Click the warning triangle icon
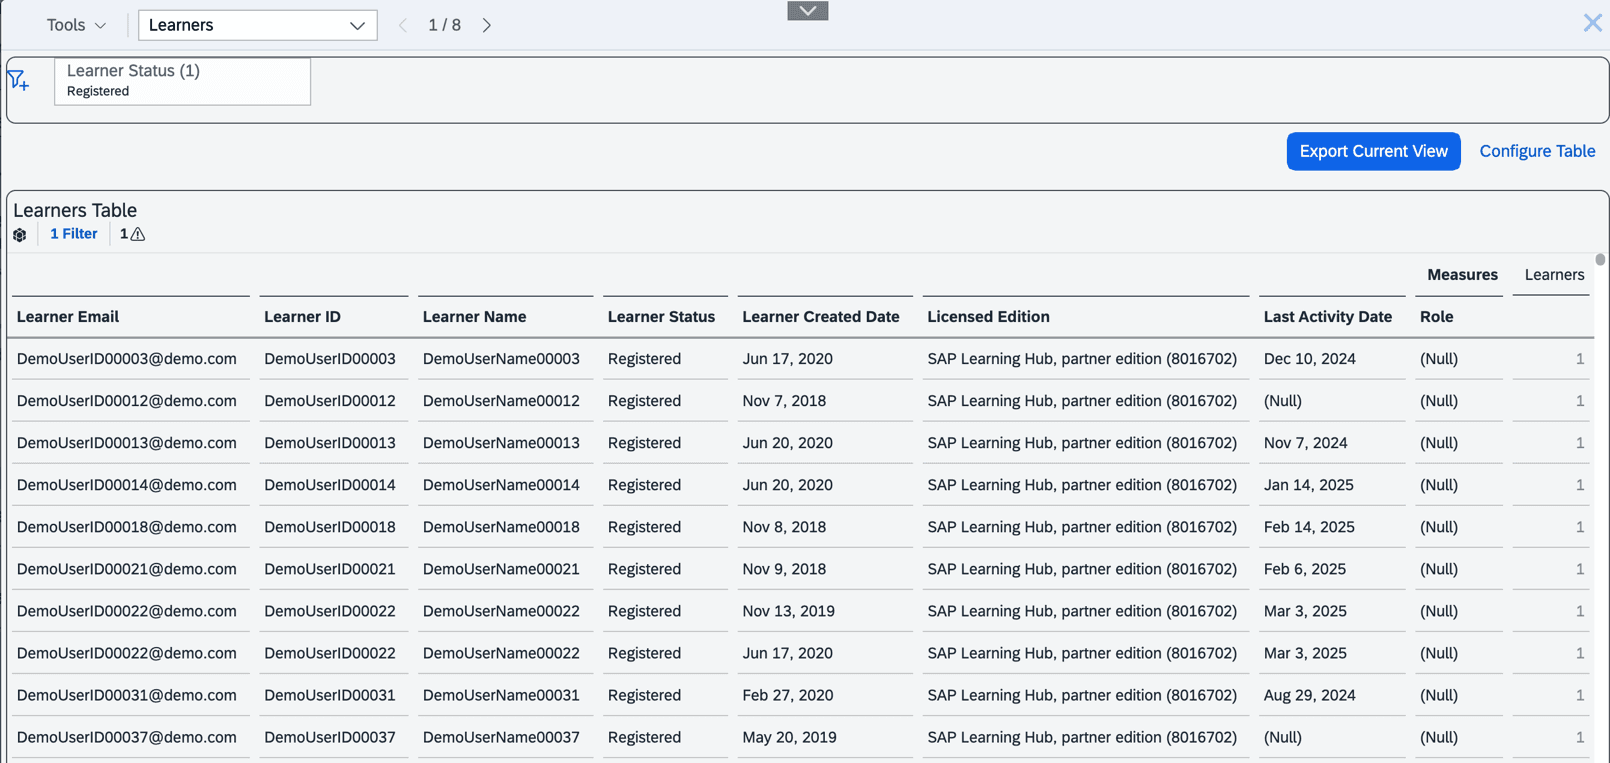The image size is (1610, 763). (138, 234)
